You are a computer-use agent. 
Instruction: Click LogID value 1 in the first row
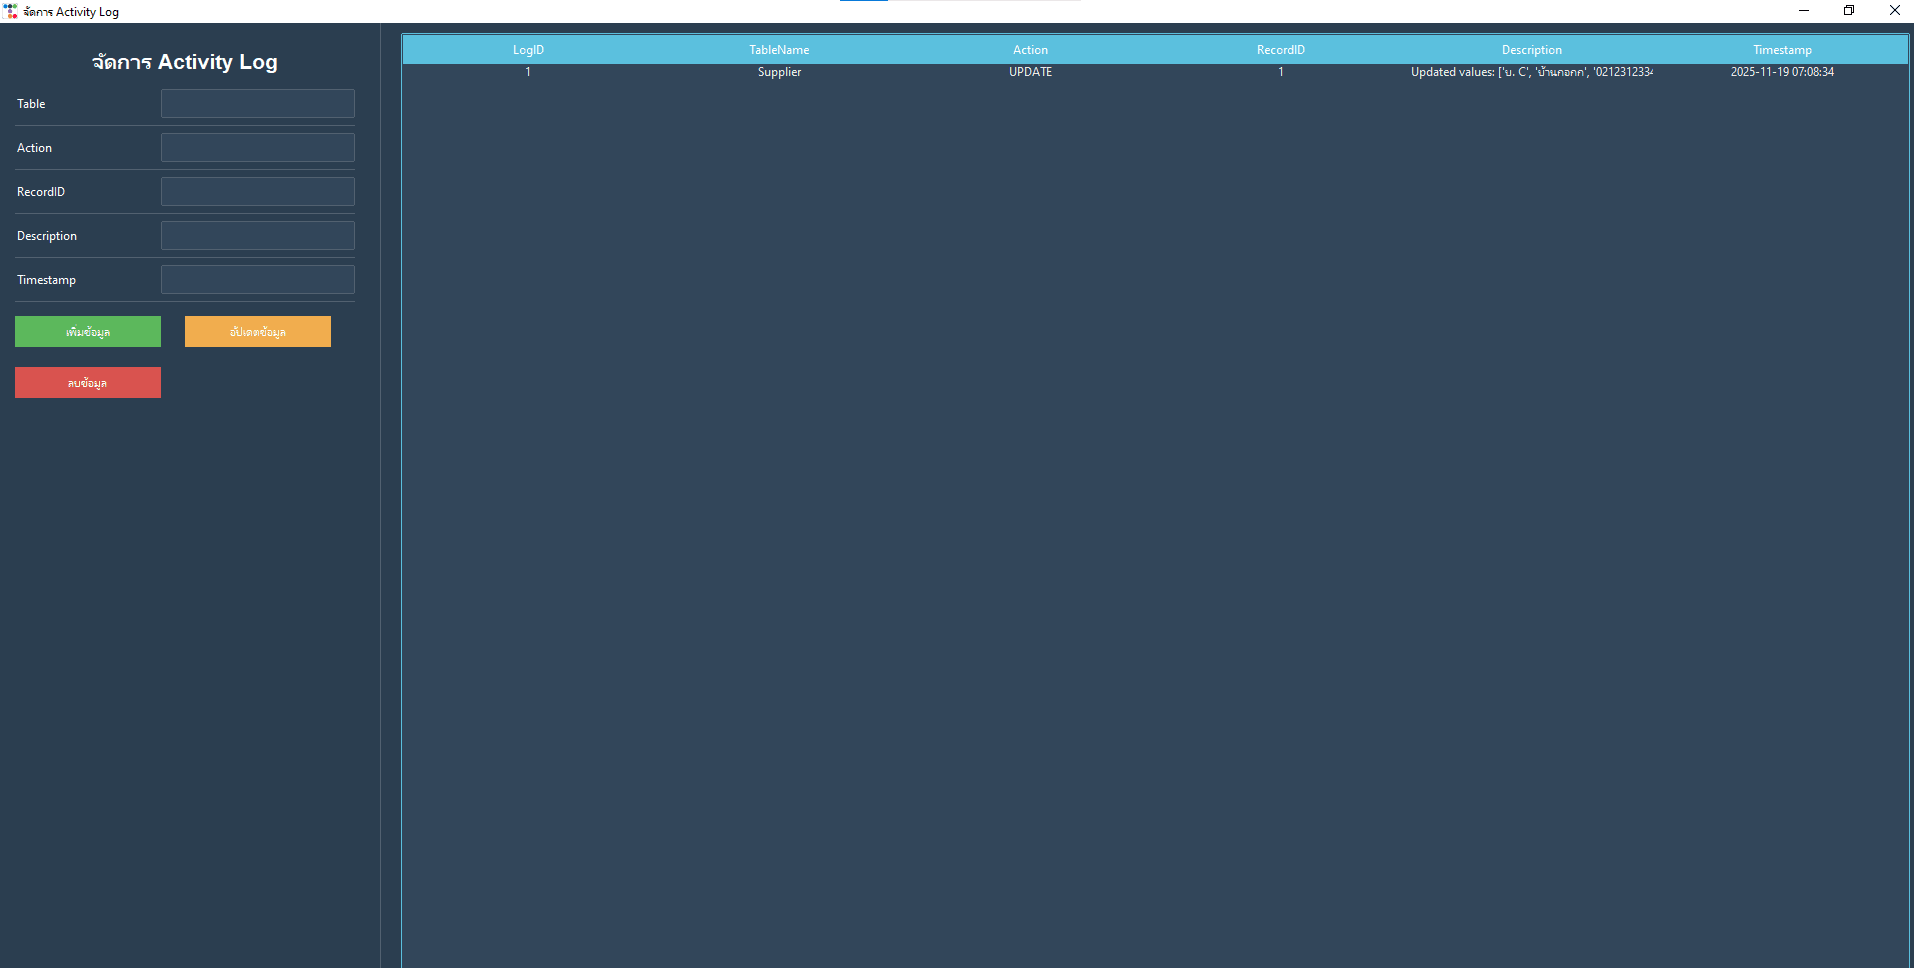528,72
